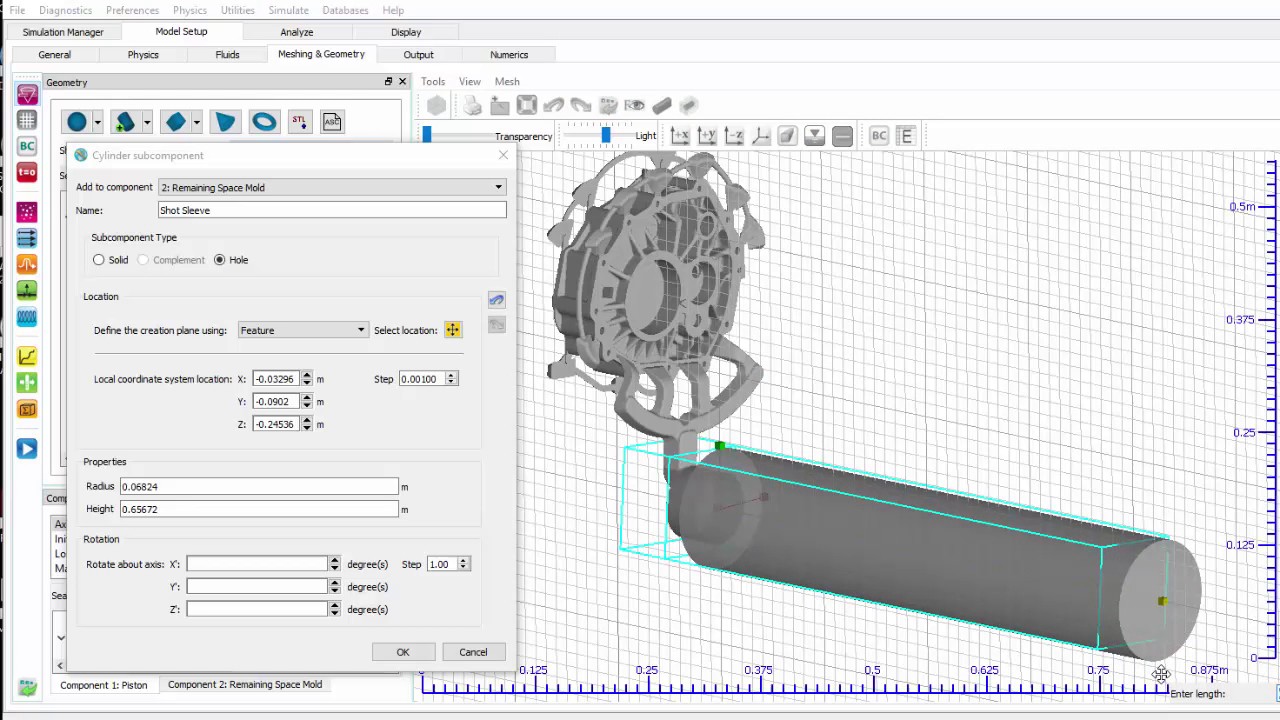
Task: Import an STL geometry file
Action: [x=299, y=122]
